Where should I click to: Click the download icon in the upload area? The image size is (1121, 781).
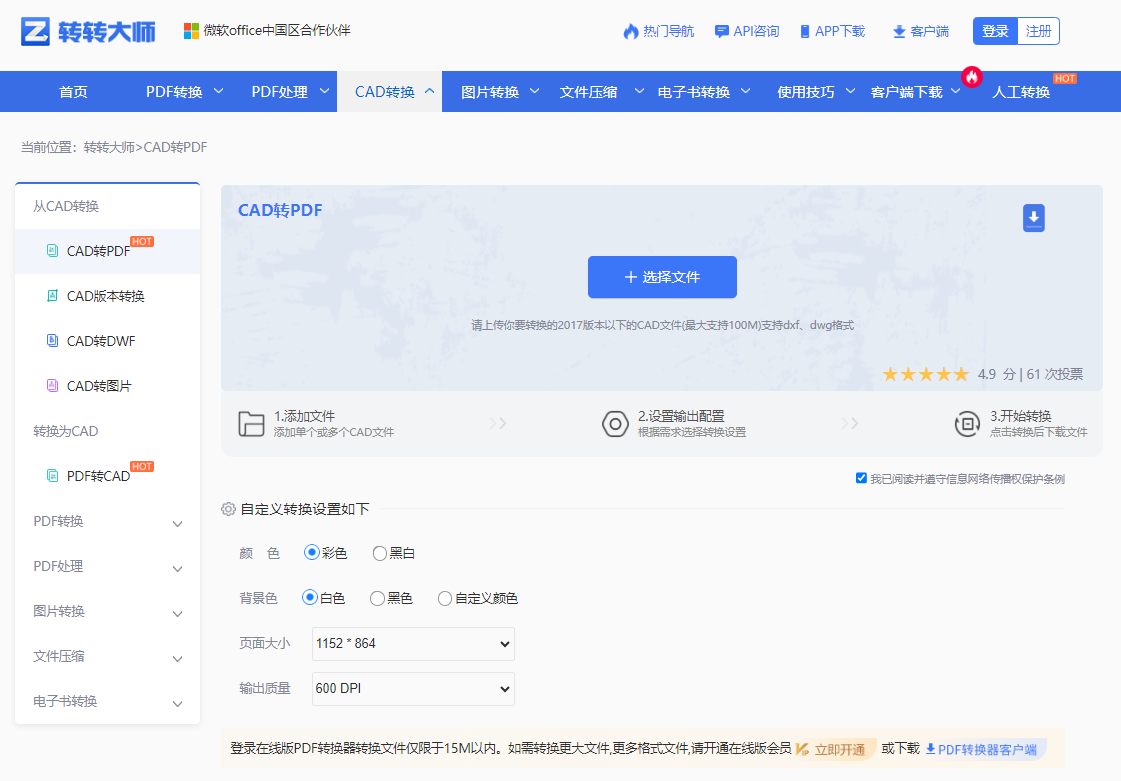[x=1033, y=217]
